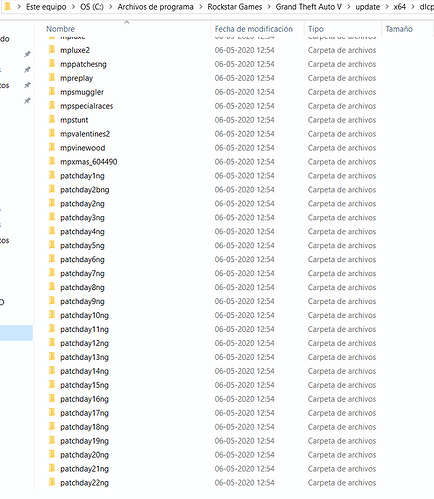This screenshot has width=434, height=499.
Task: Click the patchday10ng folder icon
Action: coord(52,315)
